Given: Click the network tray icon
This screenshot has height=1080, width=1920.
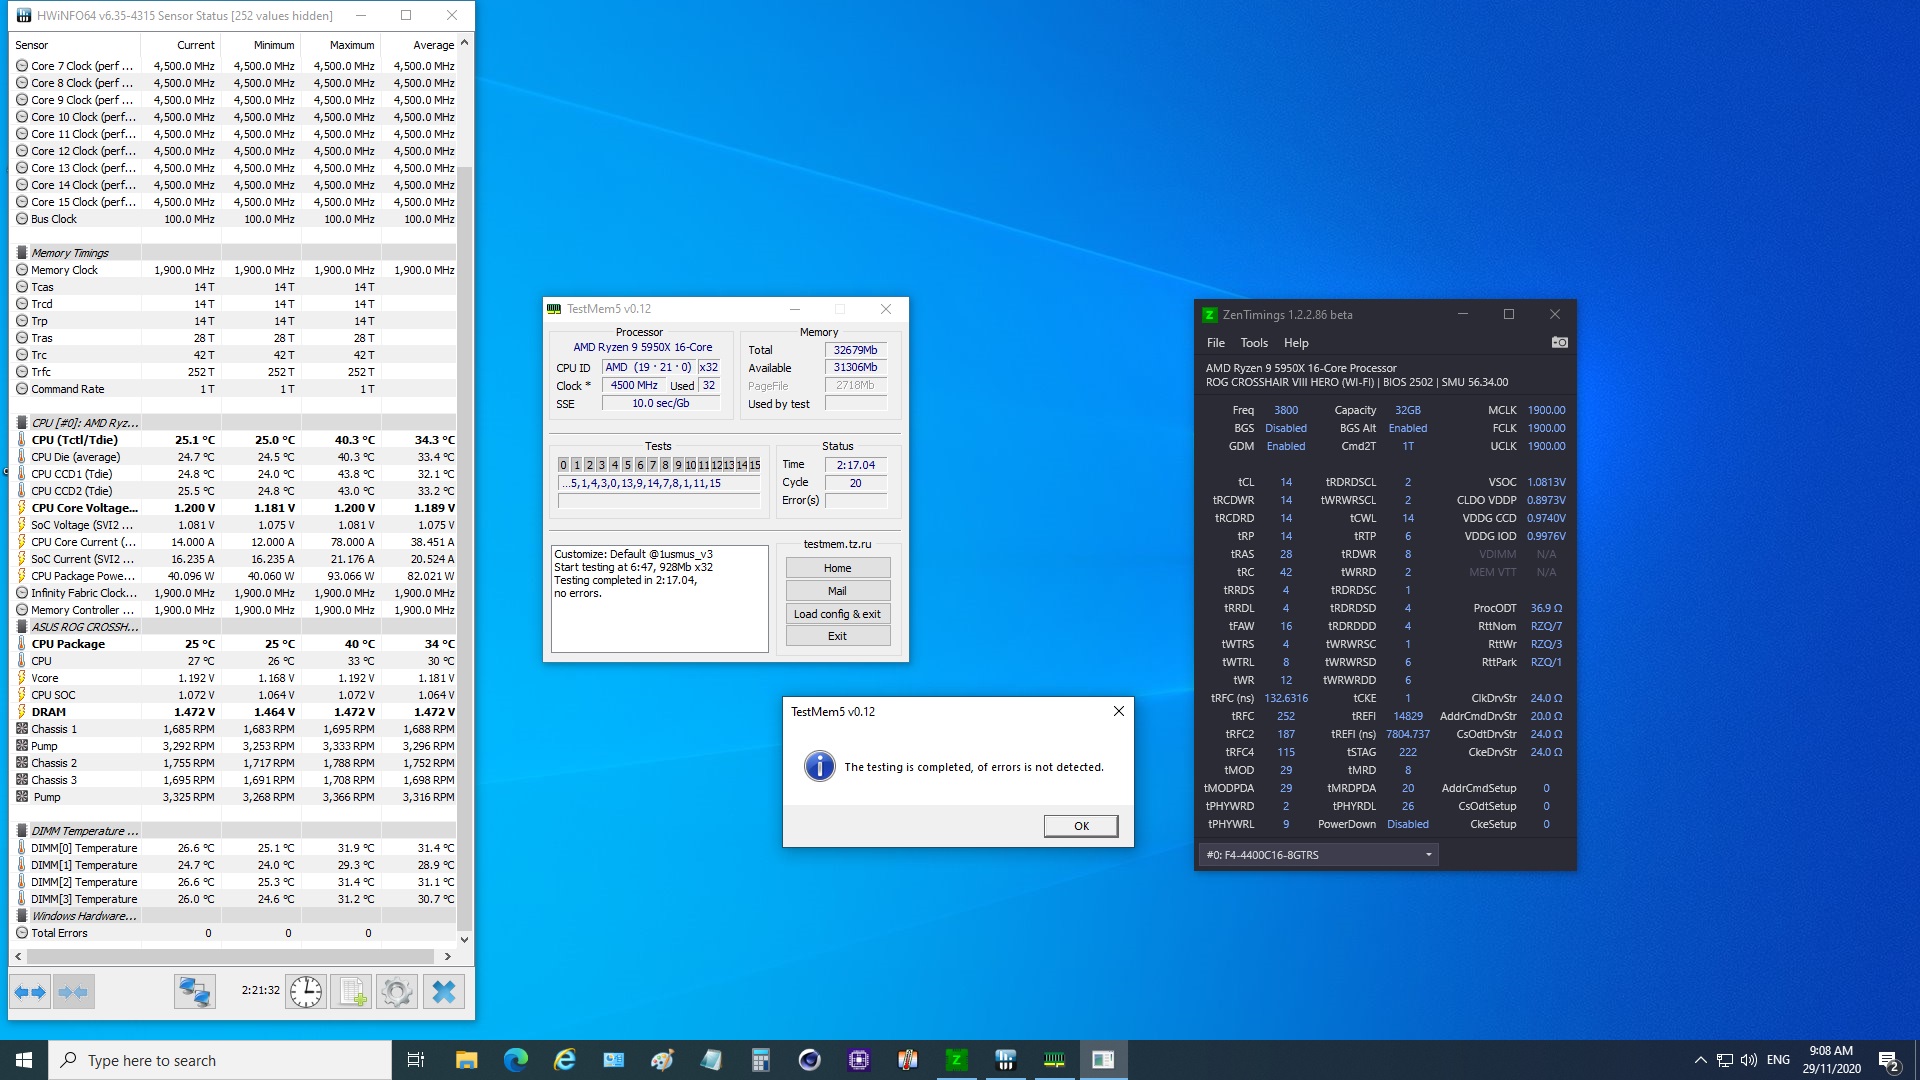Looking at the screenshot, I should [x=1725, y=1060].
